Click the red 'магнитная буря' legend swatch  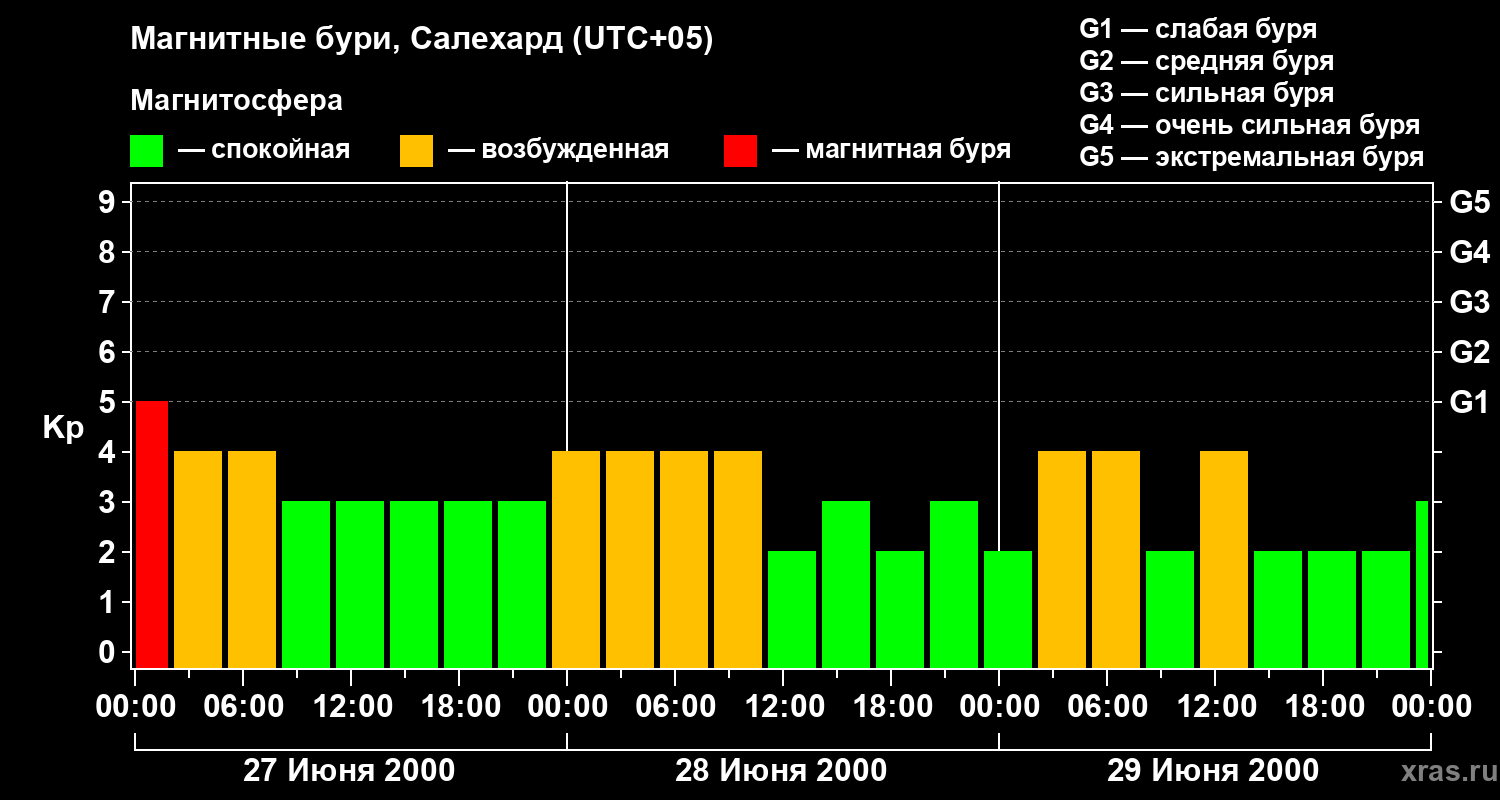point(741,151)
